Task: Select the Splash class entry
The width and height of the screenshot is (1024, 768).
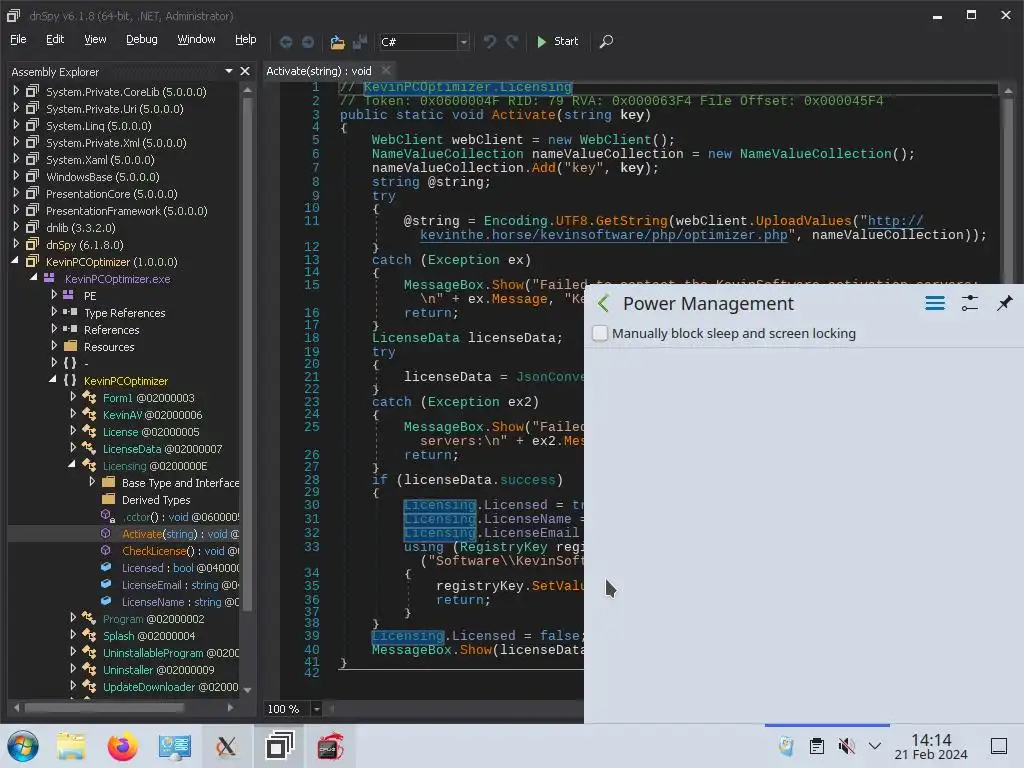Action: click(149, 635)
